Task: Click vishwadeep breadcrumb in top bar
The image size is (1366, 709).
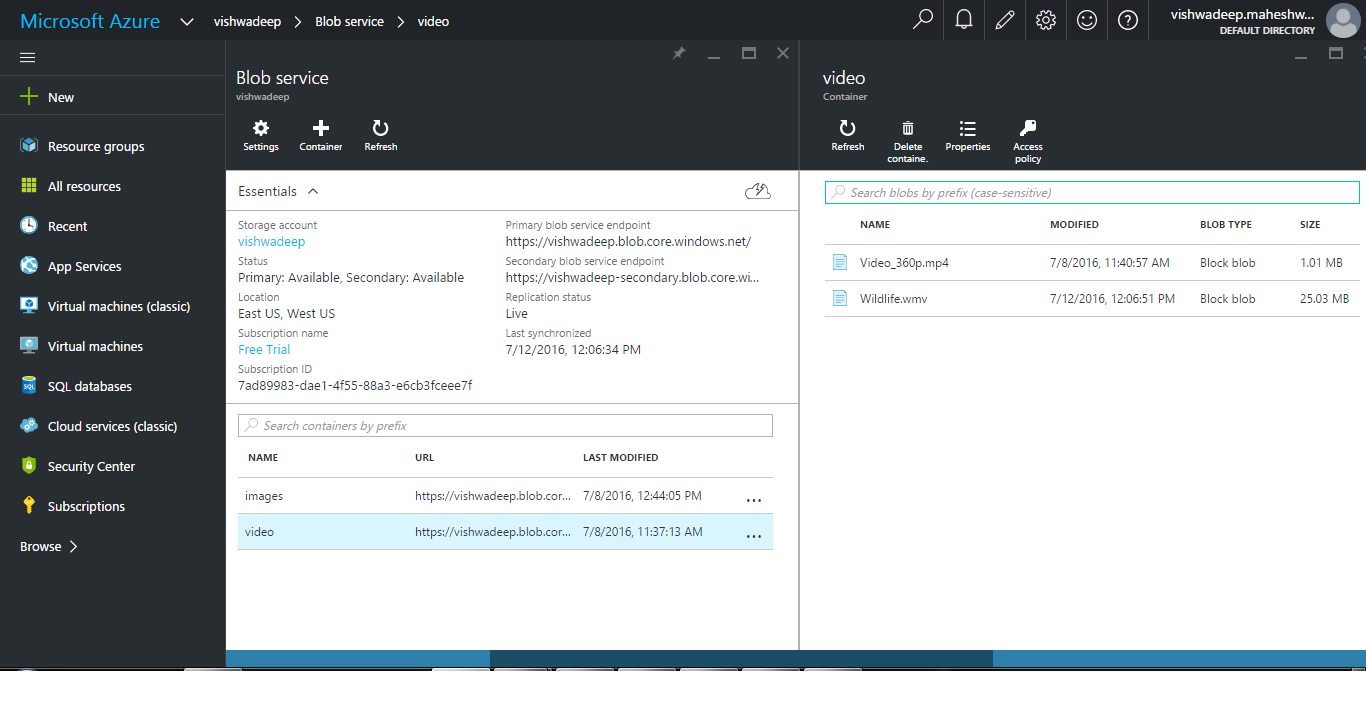Action: (245, 21)
